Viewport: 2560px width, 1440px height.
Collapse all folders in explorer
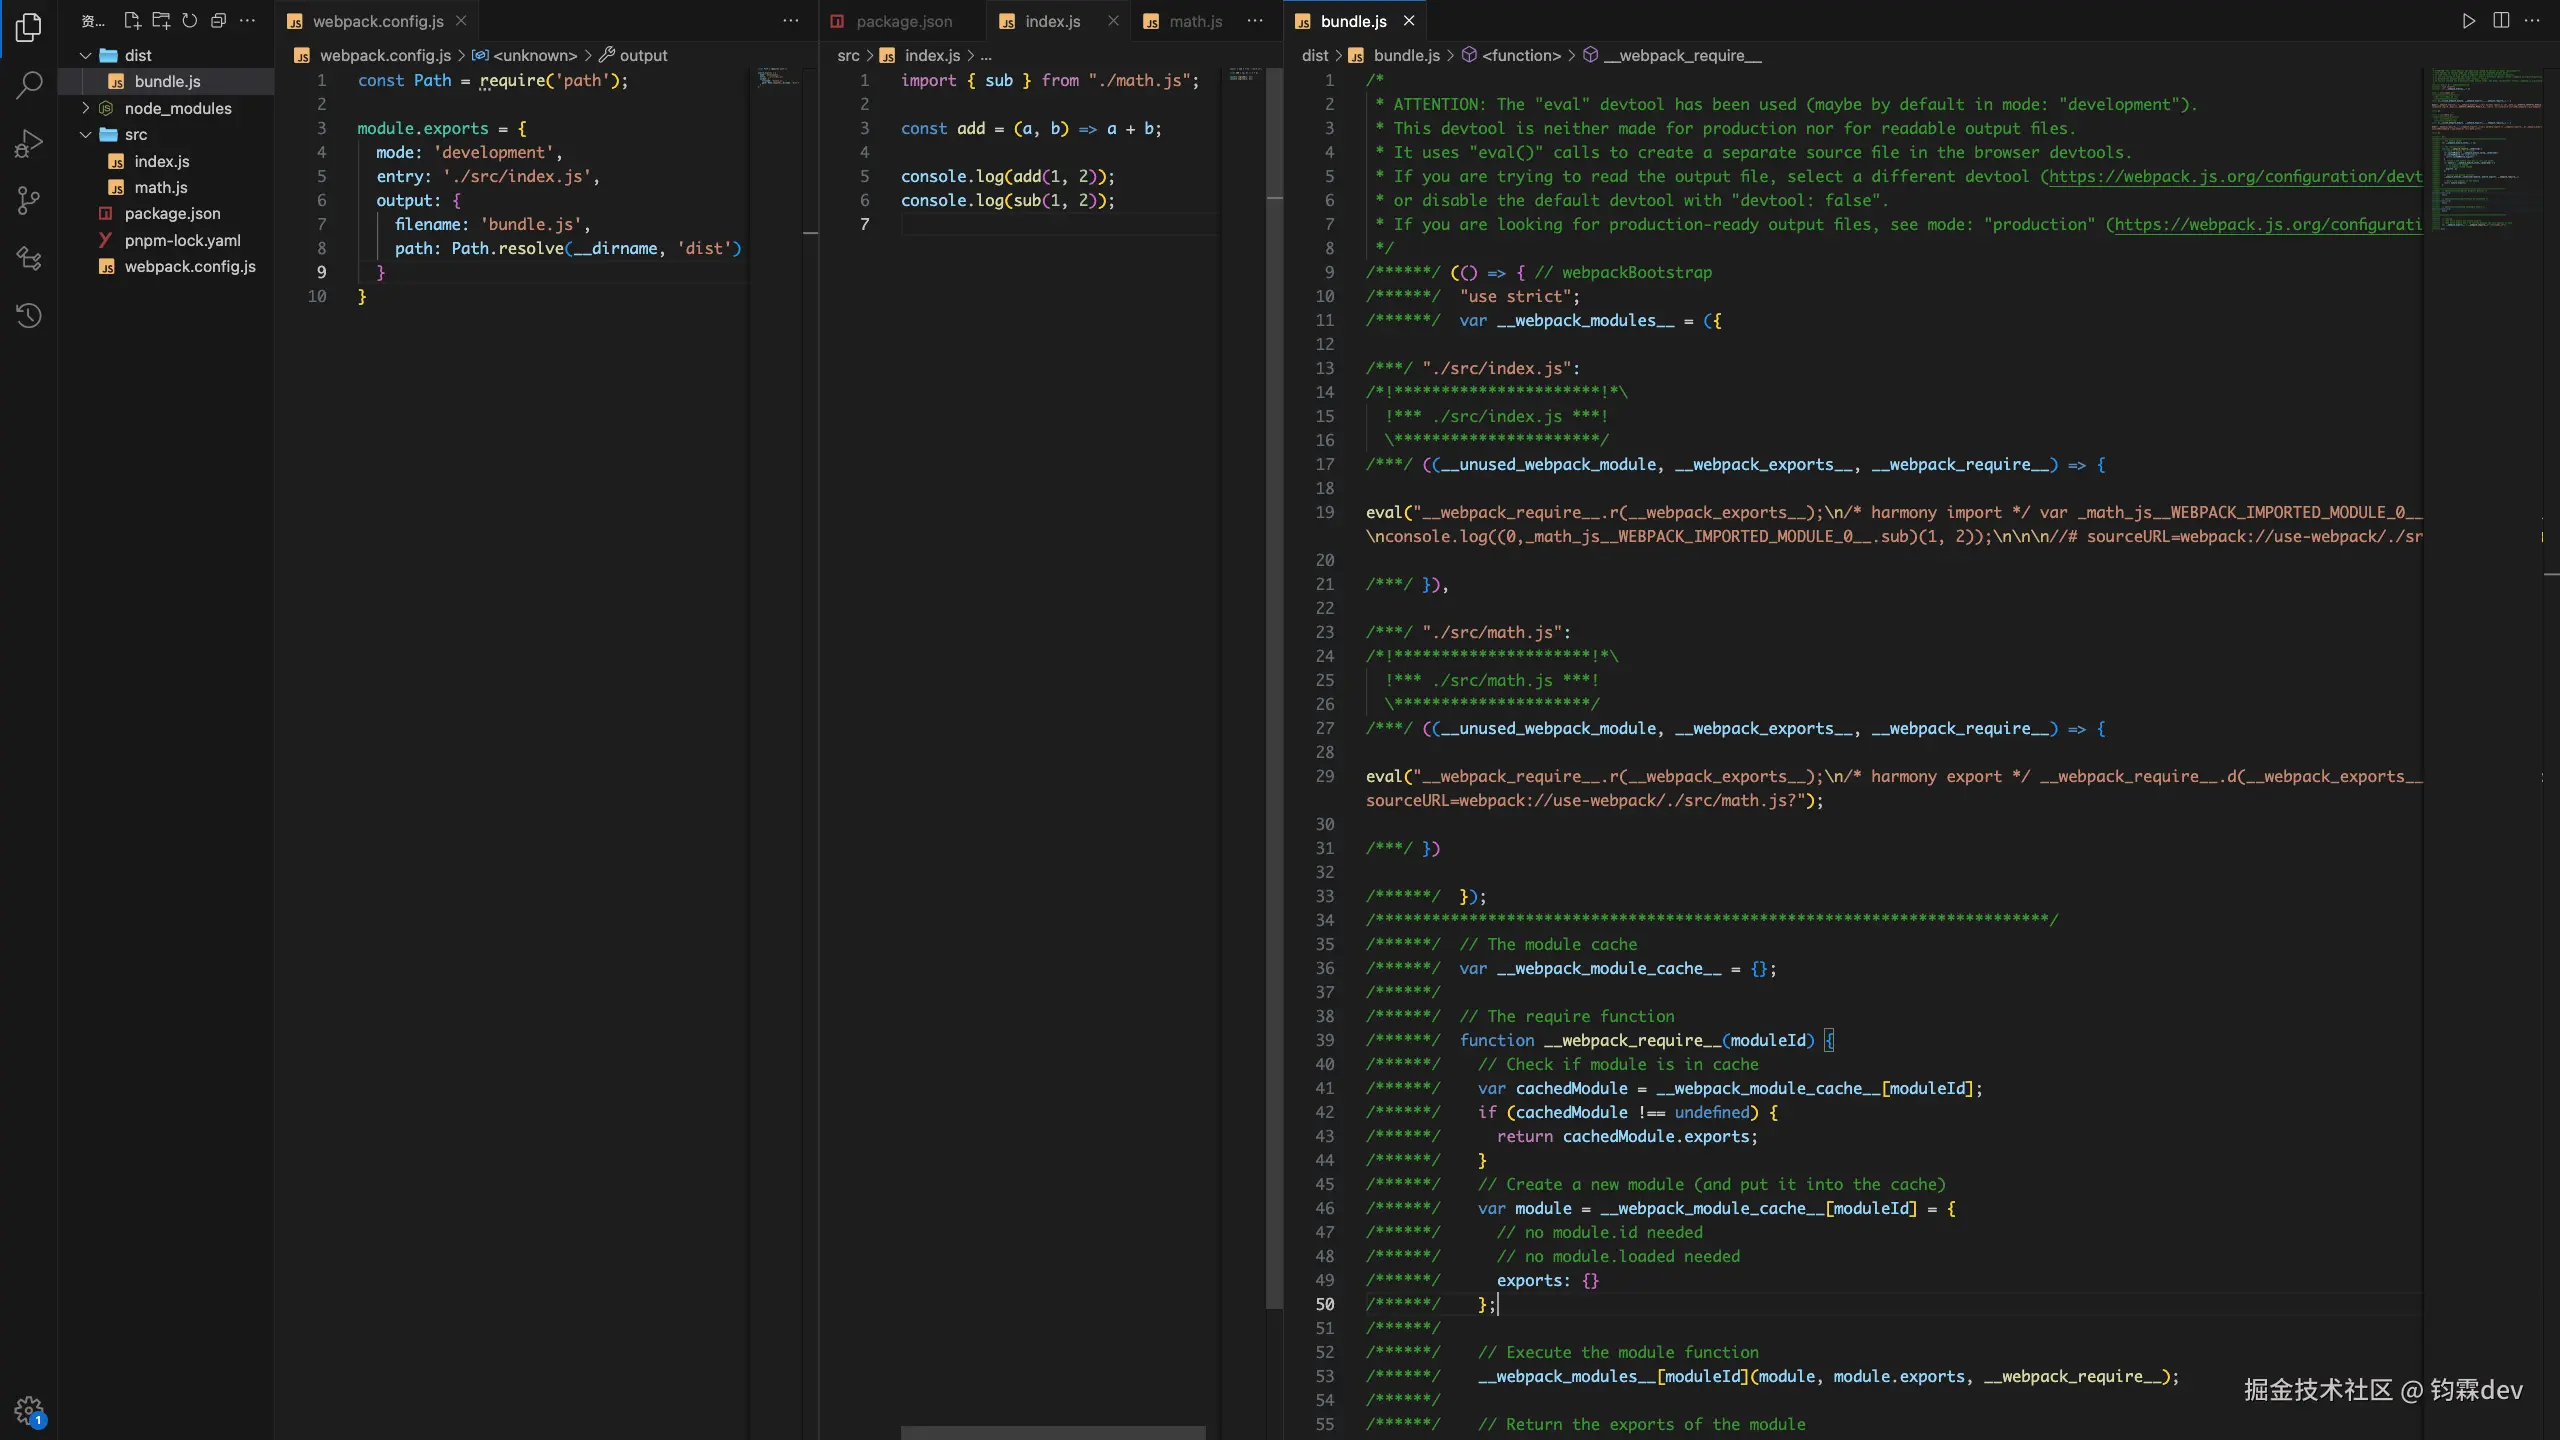(218, 21)
